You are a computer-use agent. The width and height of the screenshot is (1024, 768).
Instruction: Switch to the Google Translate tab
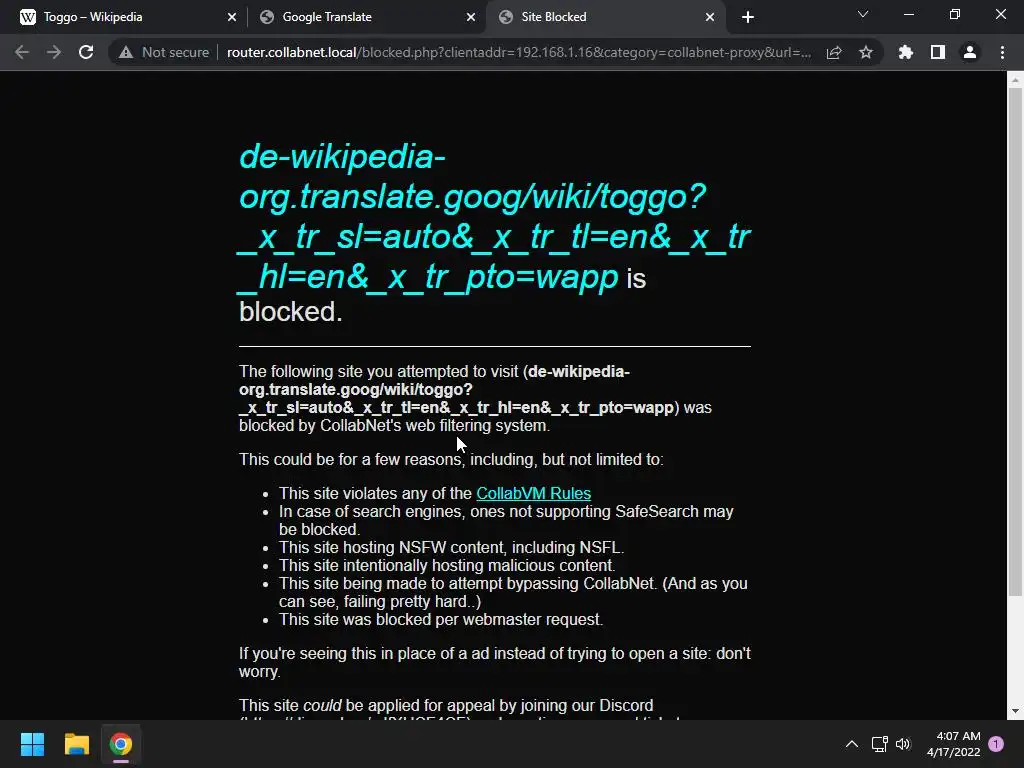tap(366, 17)
